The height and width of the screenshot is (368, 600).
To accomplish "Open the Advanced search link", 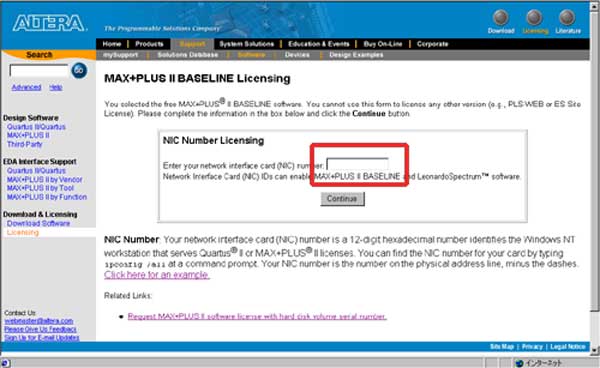I will [26, 88].
